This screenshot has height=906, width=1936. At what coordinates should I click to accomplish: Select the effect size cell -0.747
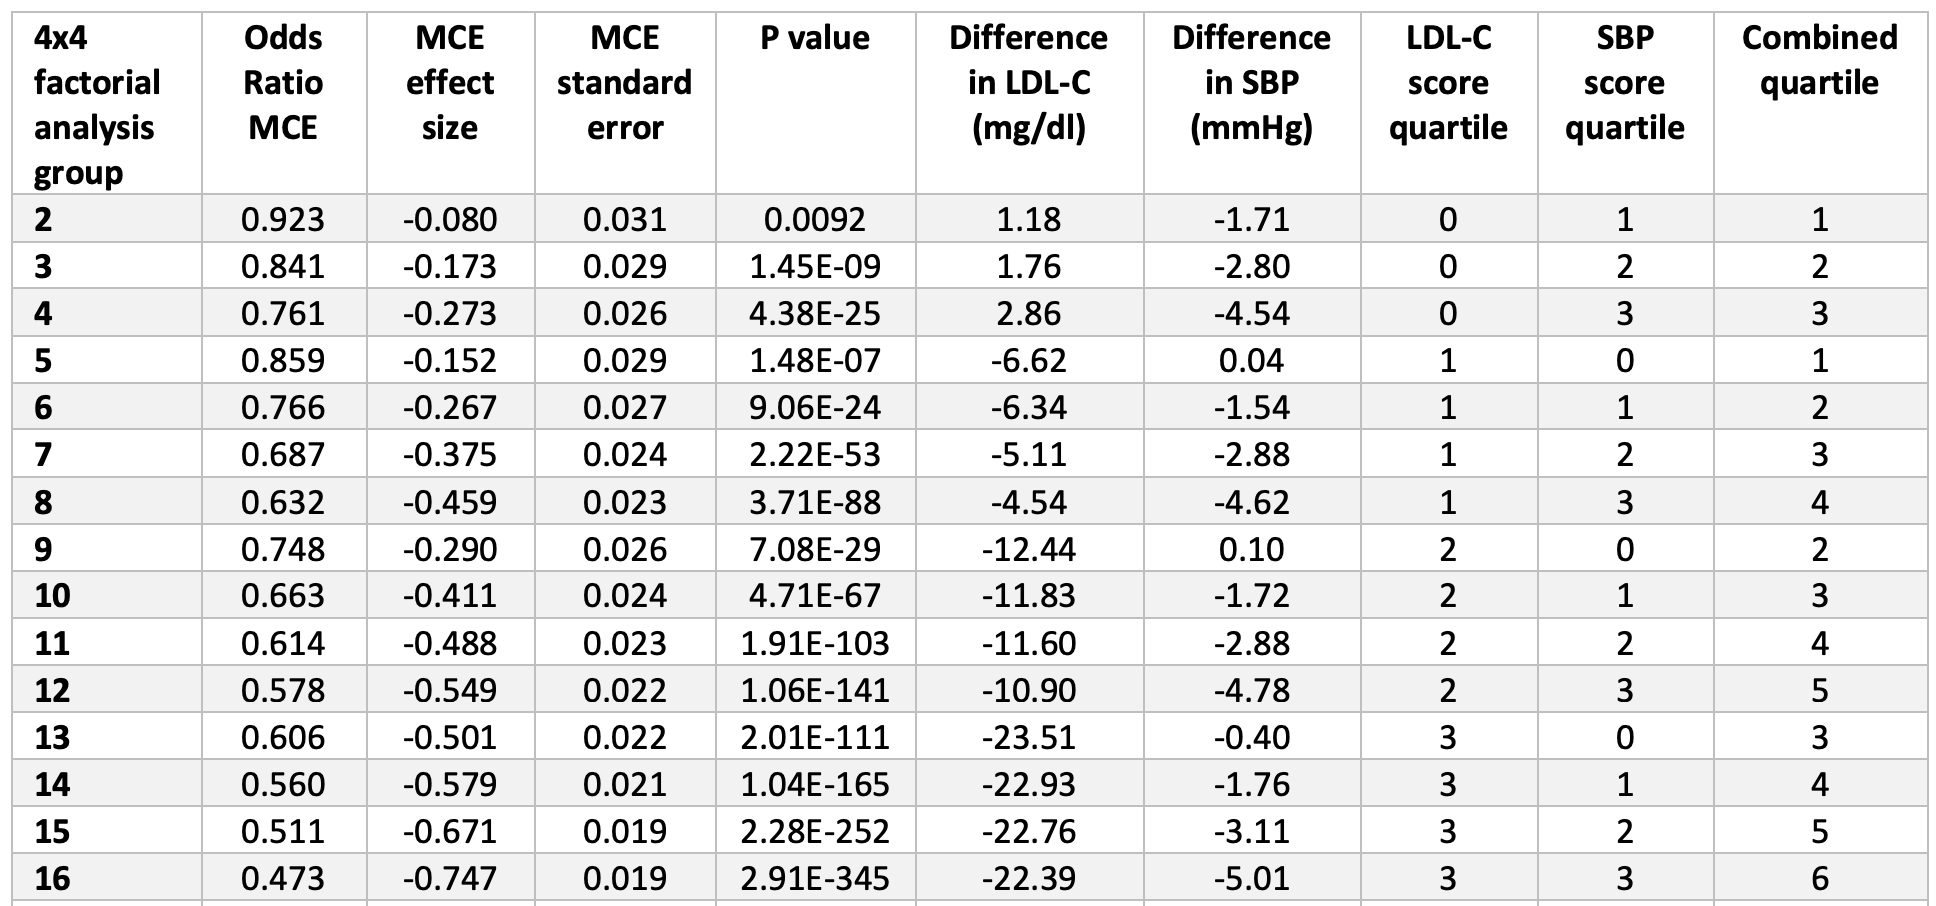click(450, 878)
